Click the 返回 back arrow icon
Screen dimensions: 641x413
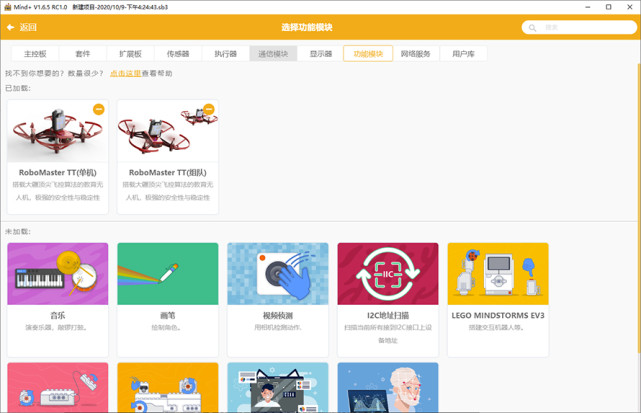point(10,27)
